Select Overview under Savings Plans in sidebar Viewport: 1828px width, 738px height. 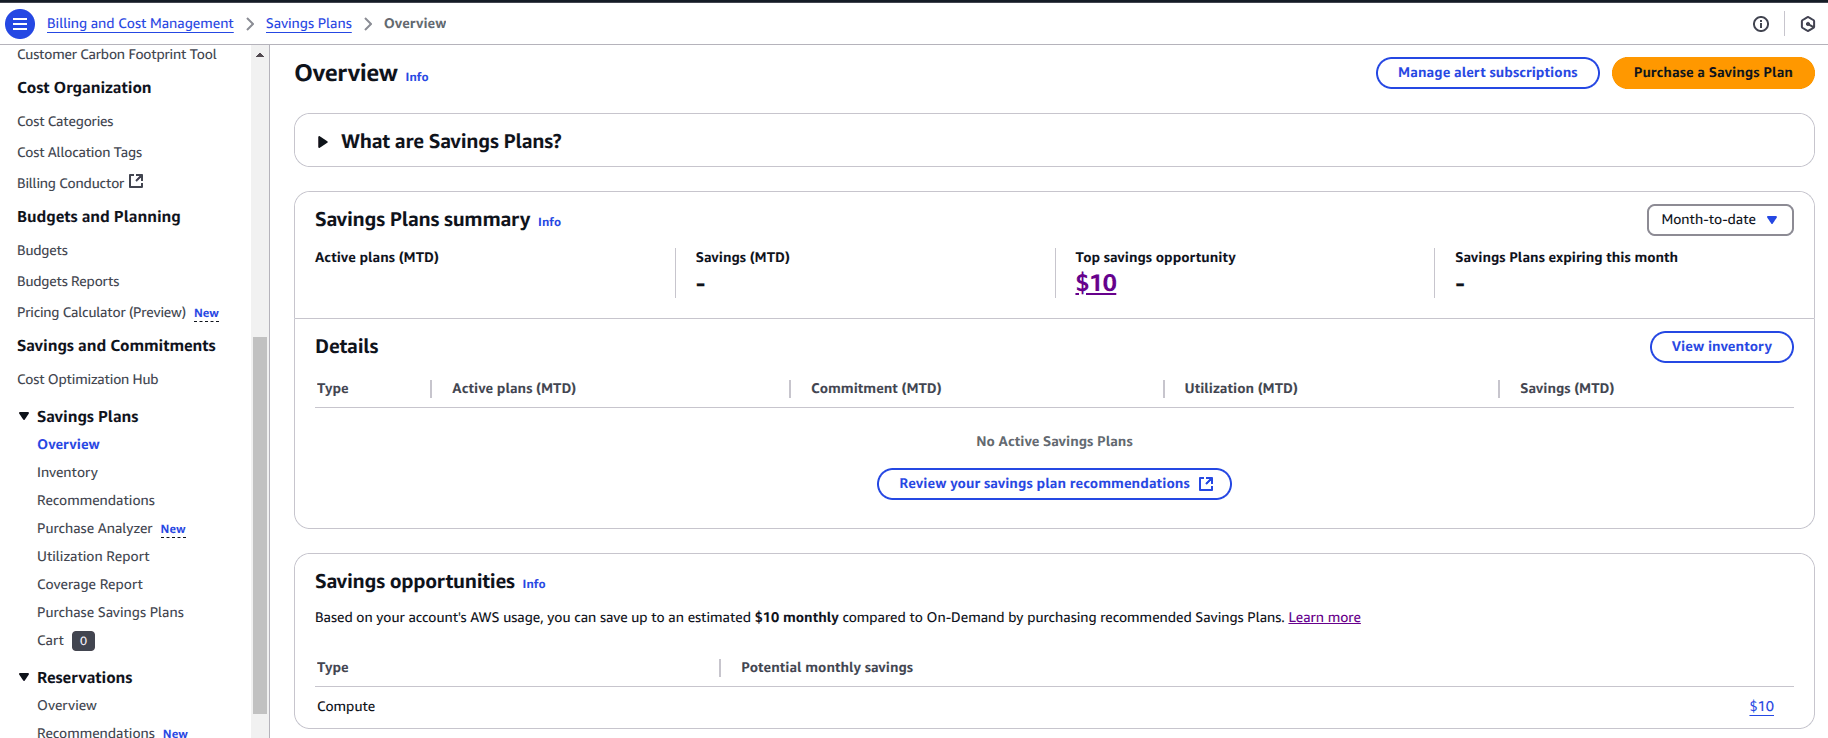(x=68, y=444)
